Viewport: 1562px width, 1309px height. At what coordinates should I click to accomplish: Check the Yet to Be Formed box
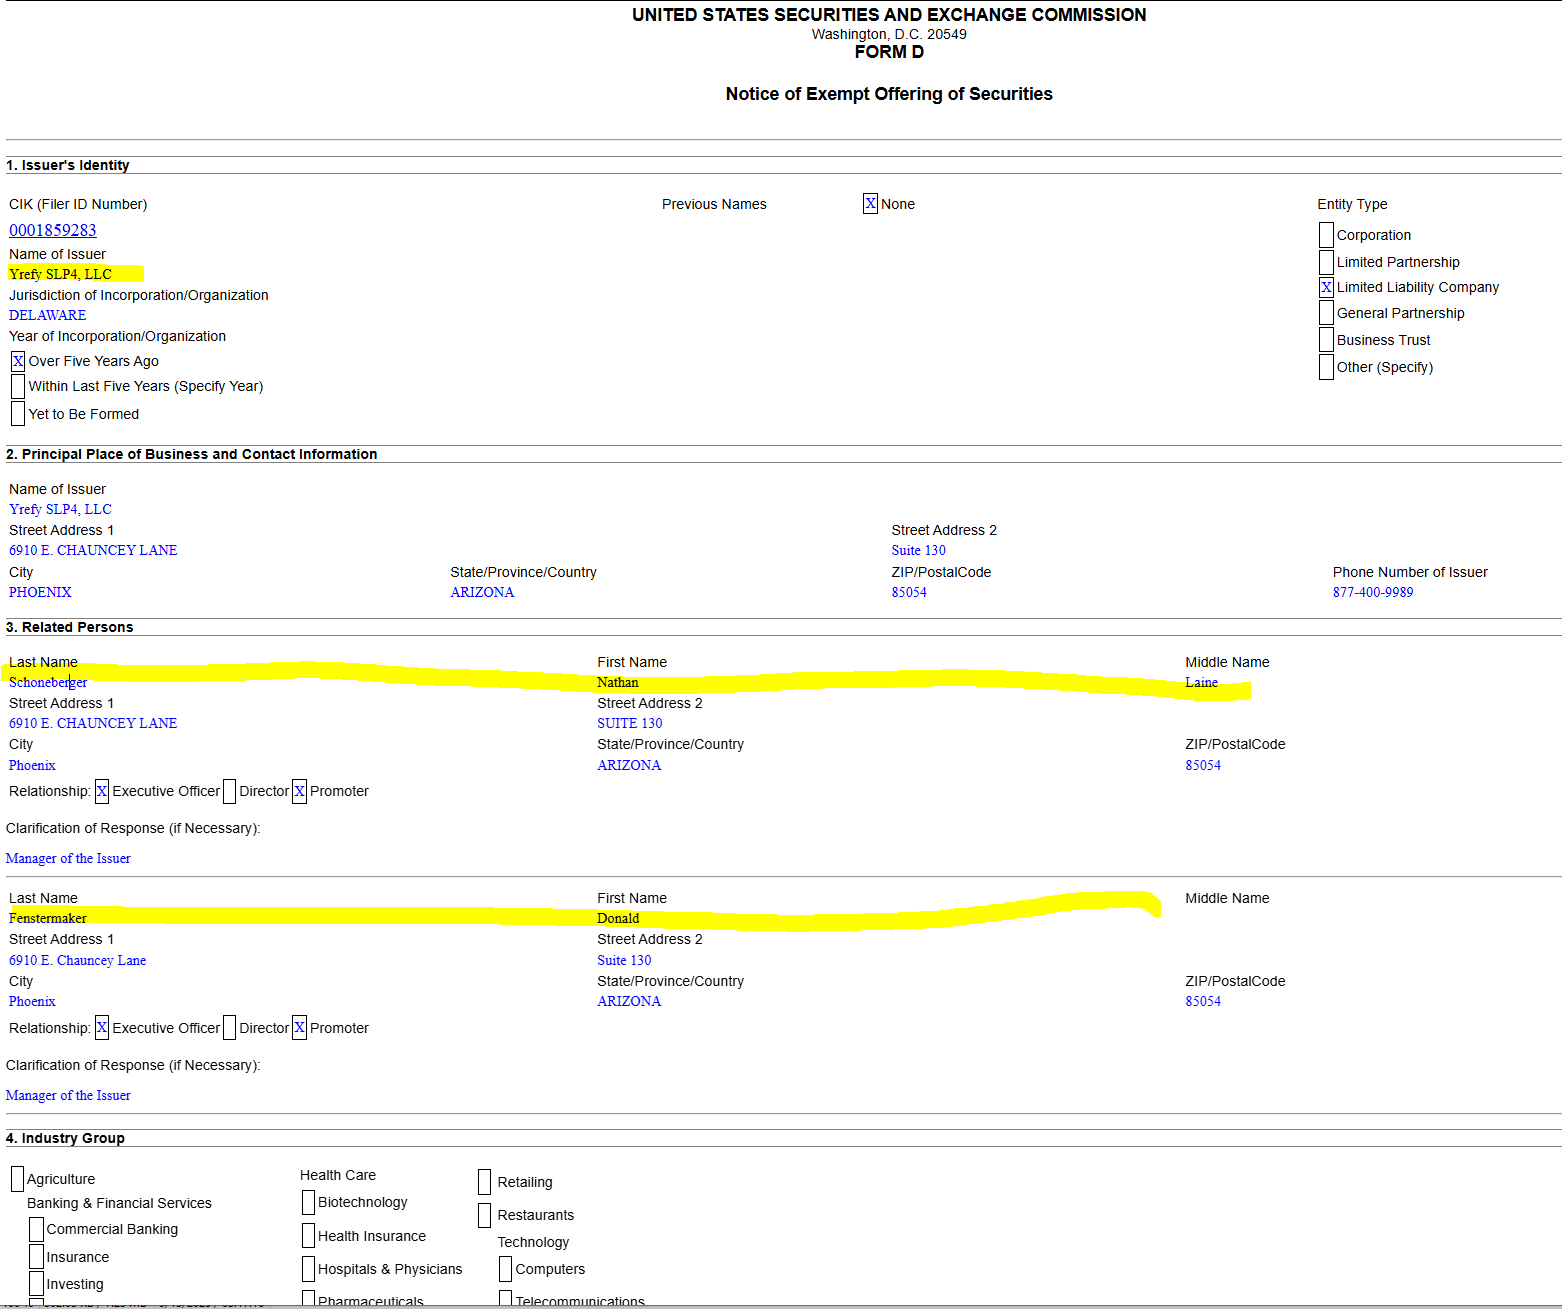[18, 414]
